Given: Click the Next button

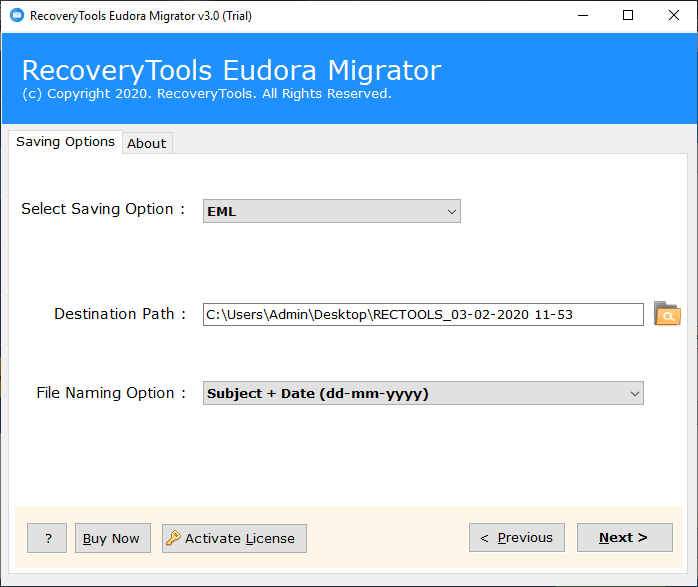Looking at the screenshot, I should (x=625, y=538).
